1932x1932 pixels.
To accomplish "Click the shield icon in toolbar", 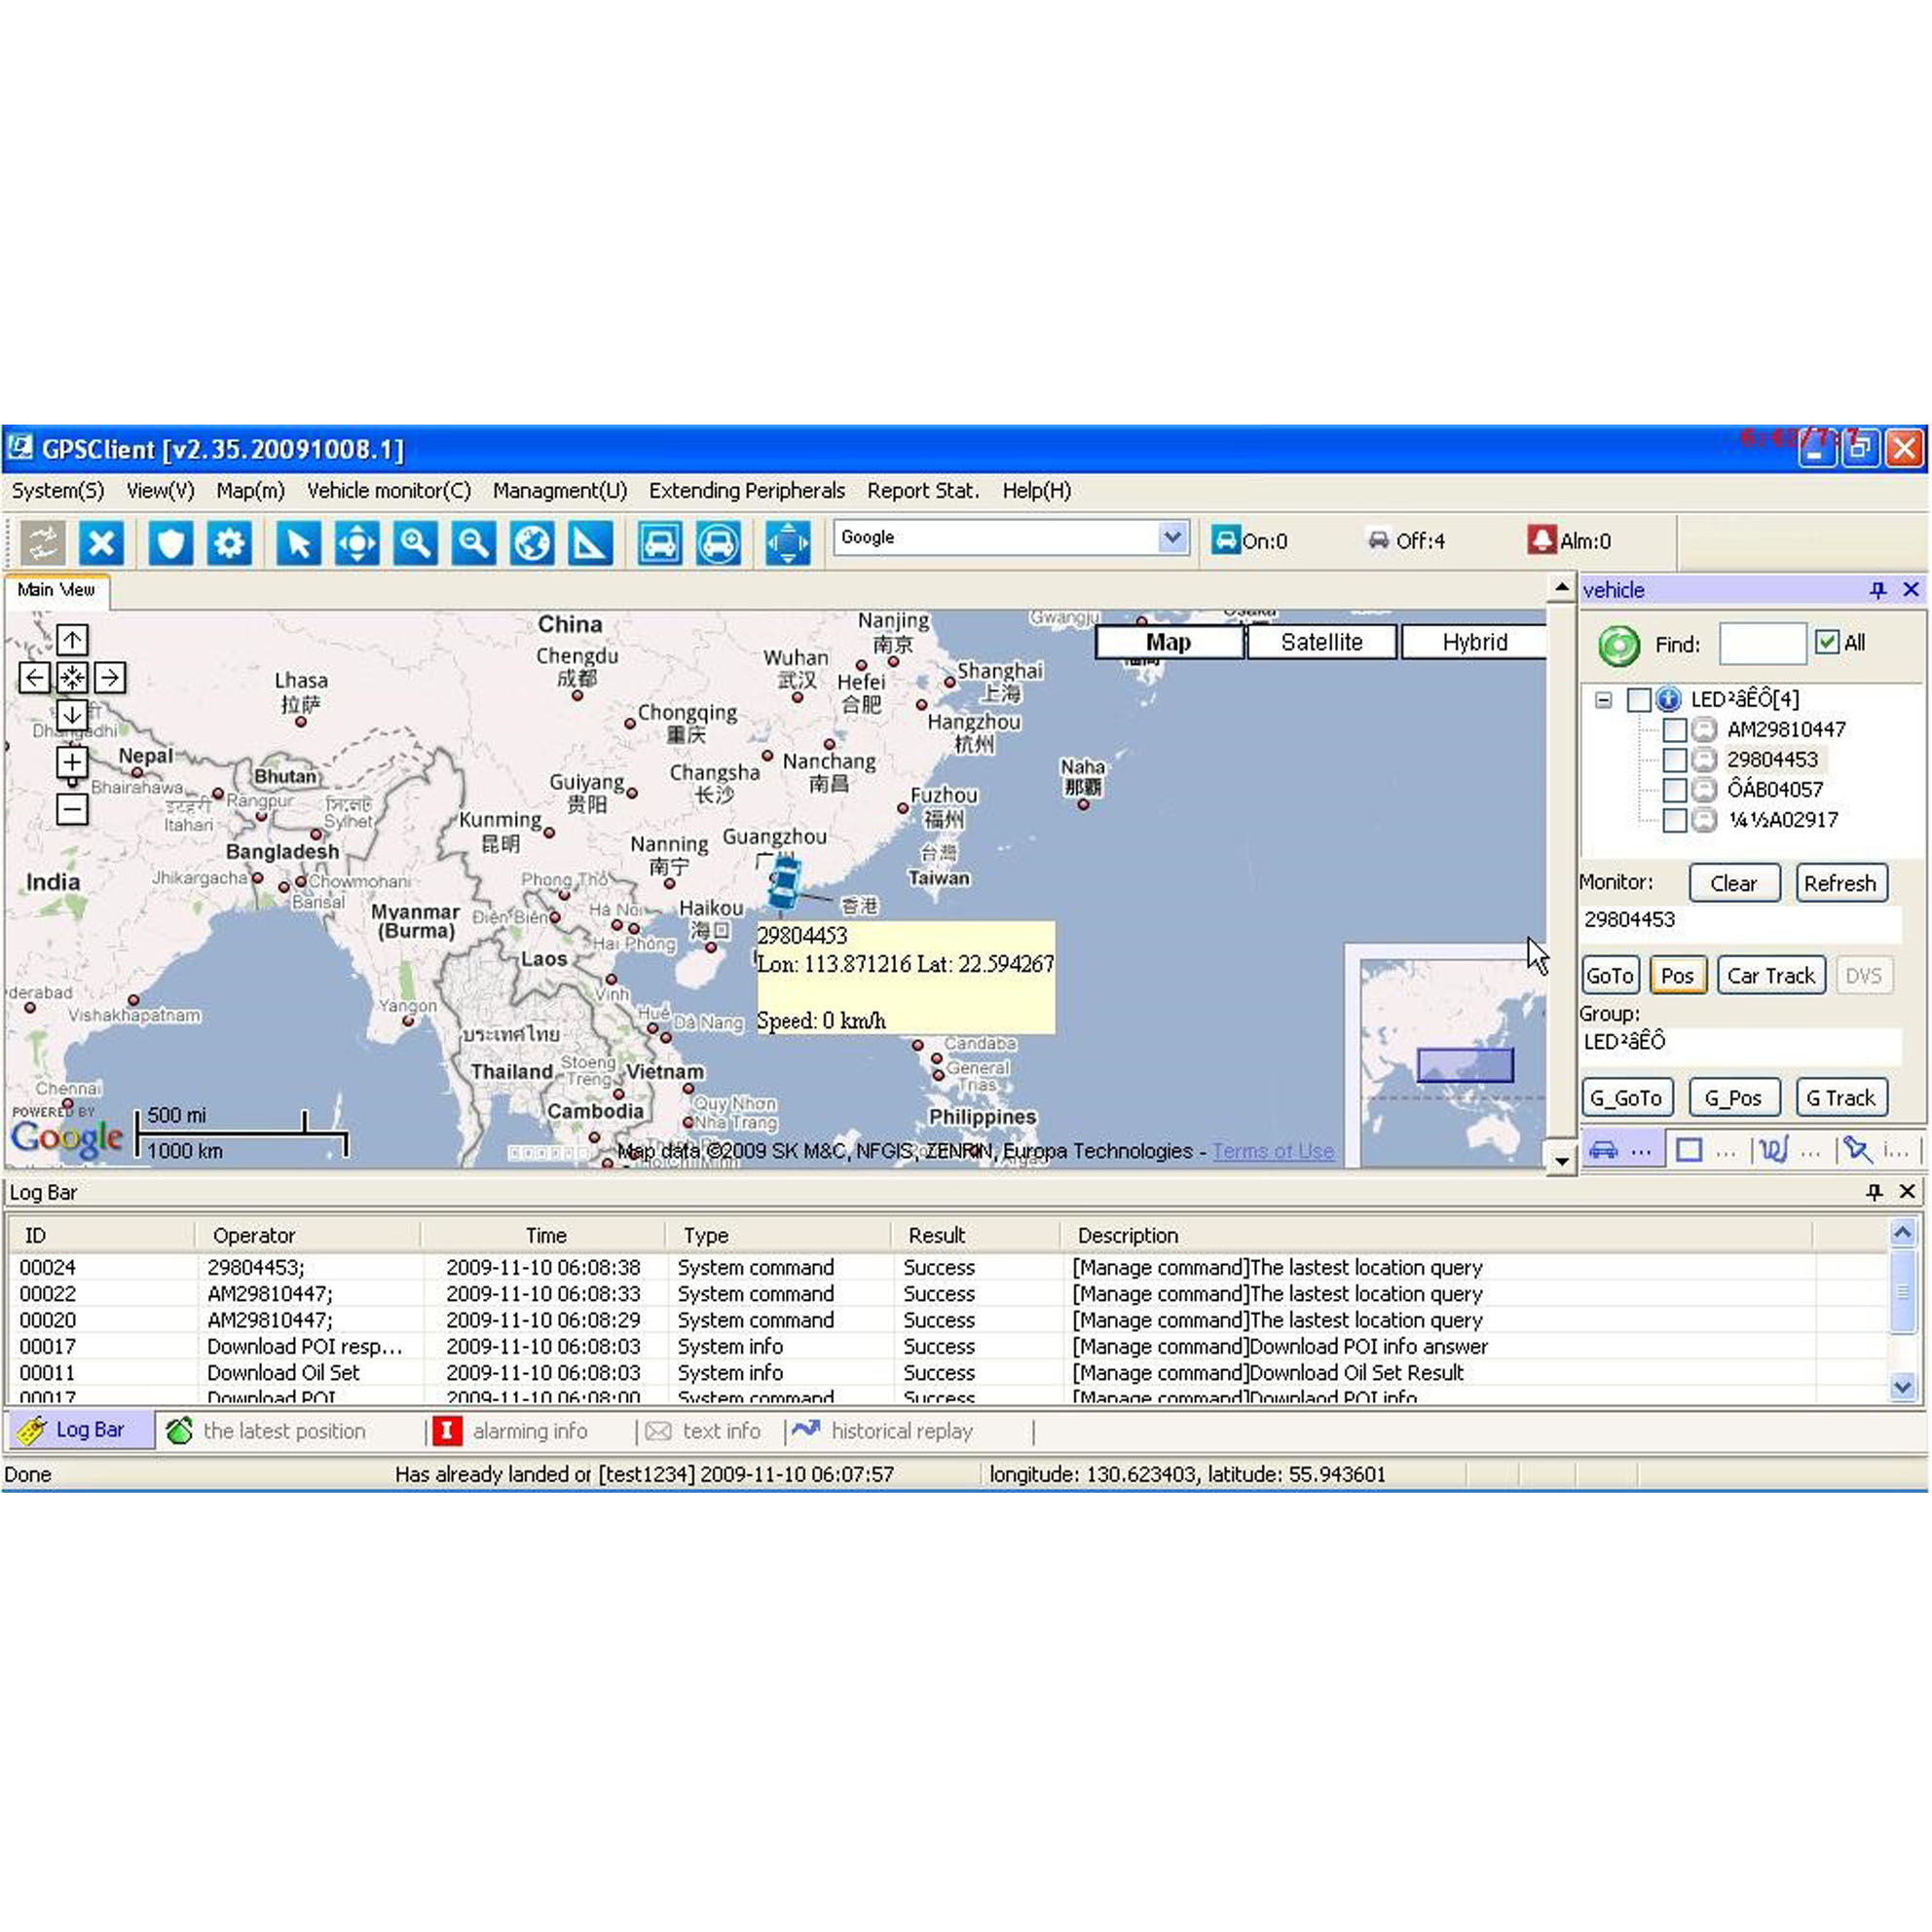I will pyautogui.click(x=171, y=544).
